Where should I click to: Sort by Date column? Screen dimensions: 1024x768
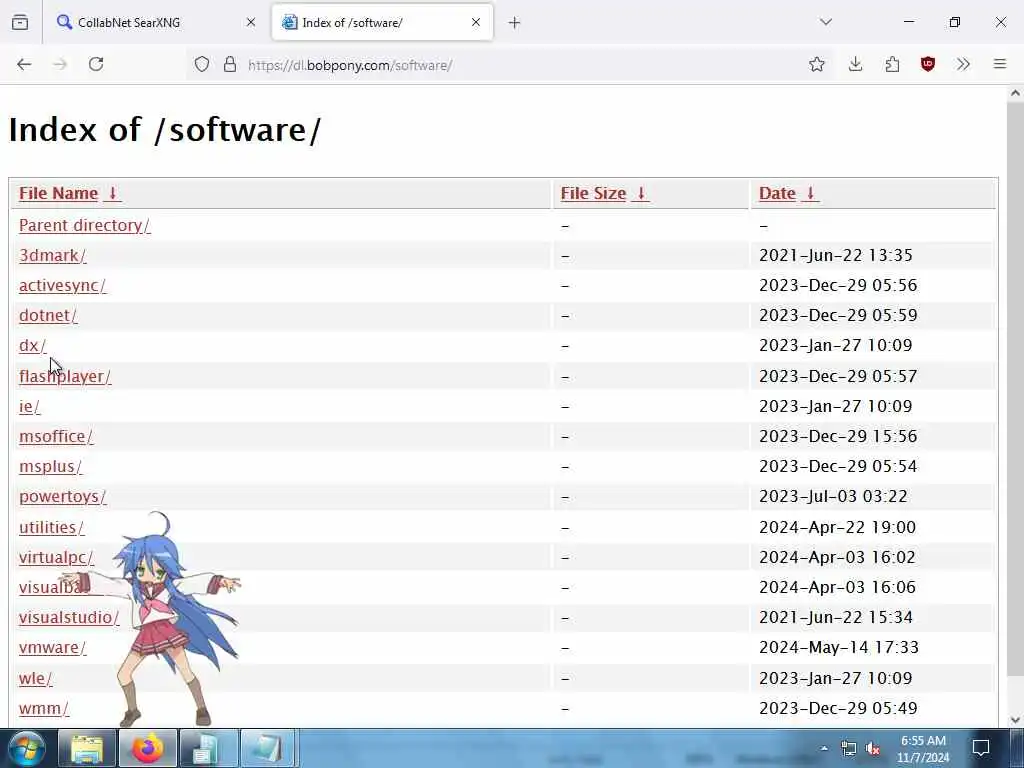click(x=788, y=193)
